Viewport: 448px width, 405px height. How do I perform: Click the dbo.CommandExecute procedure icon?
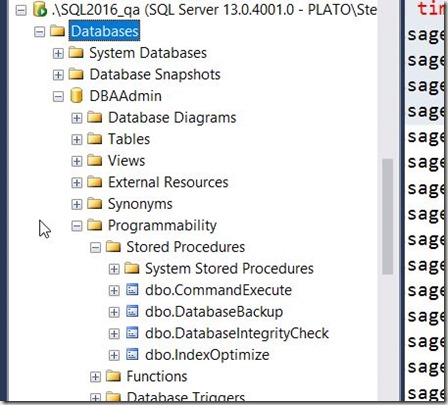coord(132,290)
